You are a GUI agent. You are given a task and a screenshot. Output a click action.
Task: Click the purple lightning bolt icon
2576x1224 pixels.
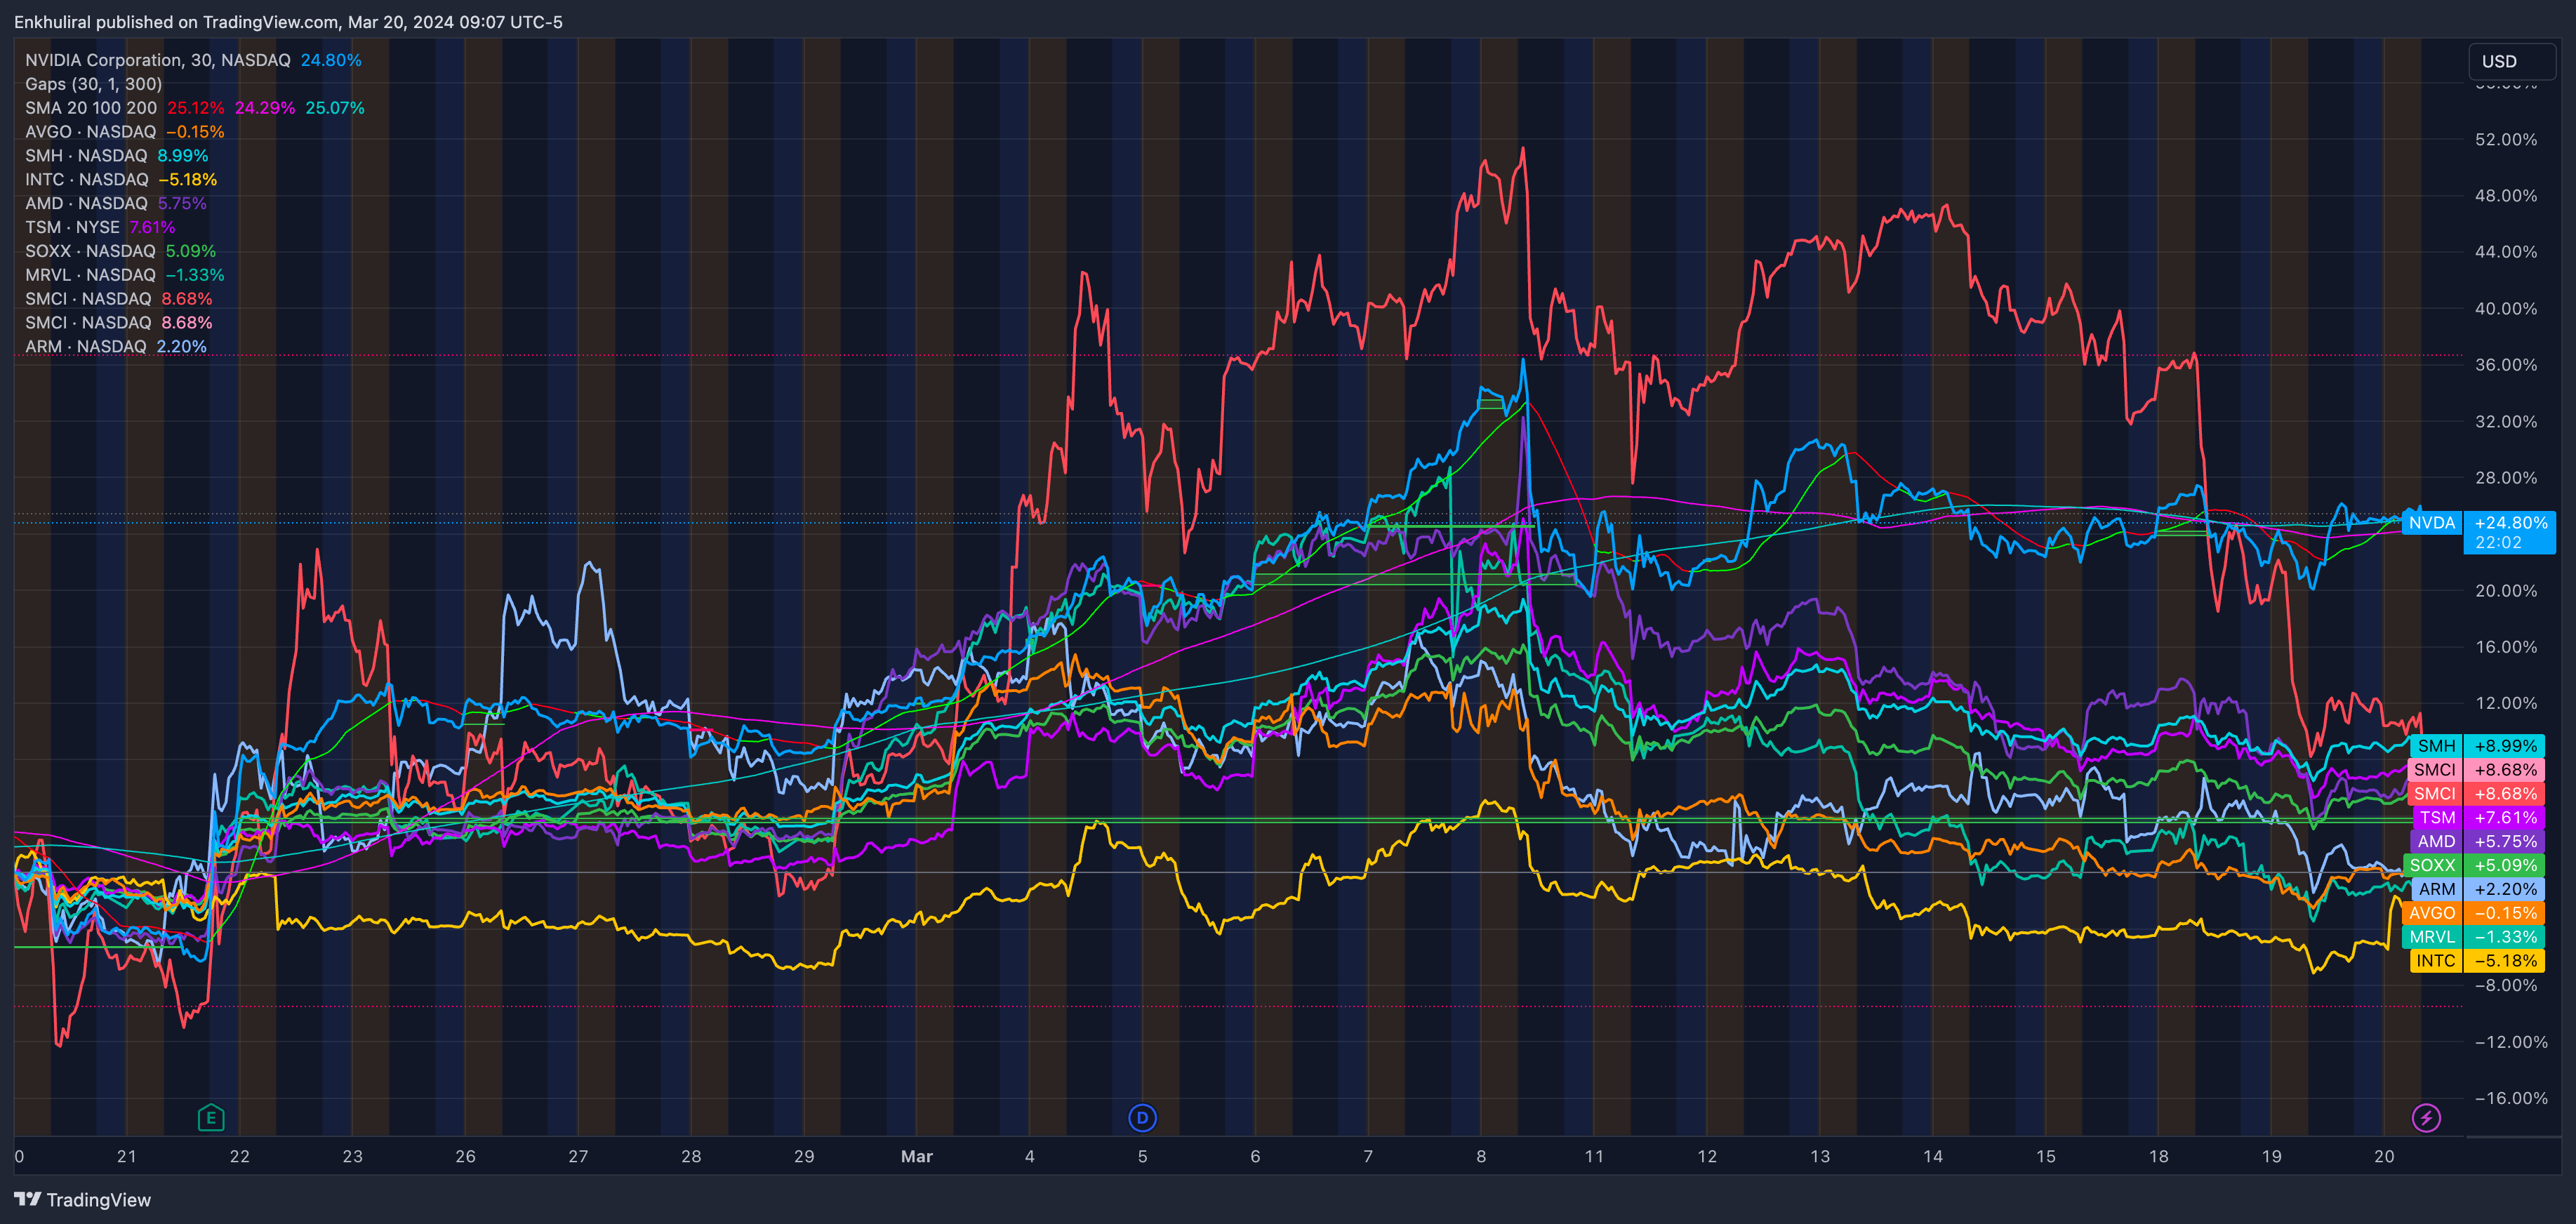pyautogui.click(x=2426, y=1117)
